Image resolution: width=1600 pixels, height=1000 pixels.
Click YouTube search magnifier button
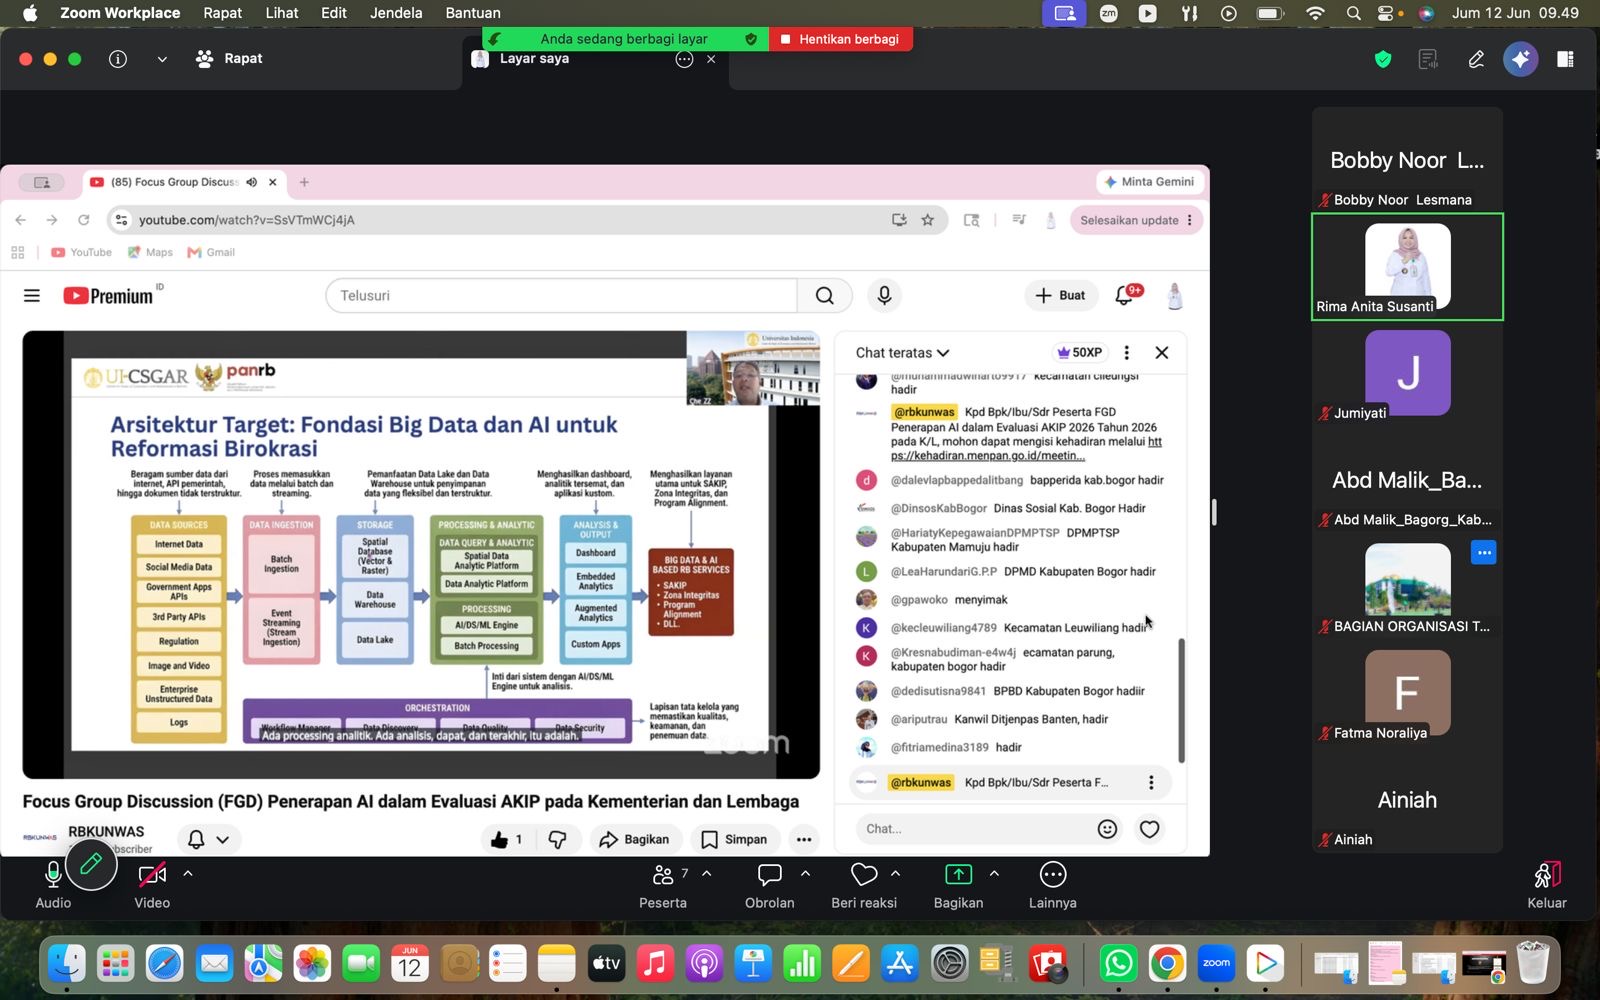[824, 295]
